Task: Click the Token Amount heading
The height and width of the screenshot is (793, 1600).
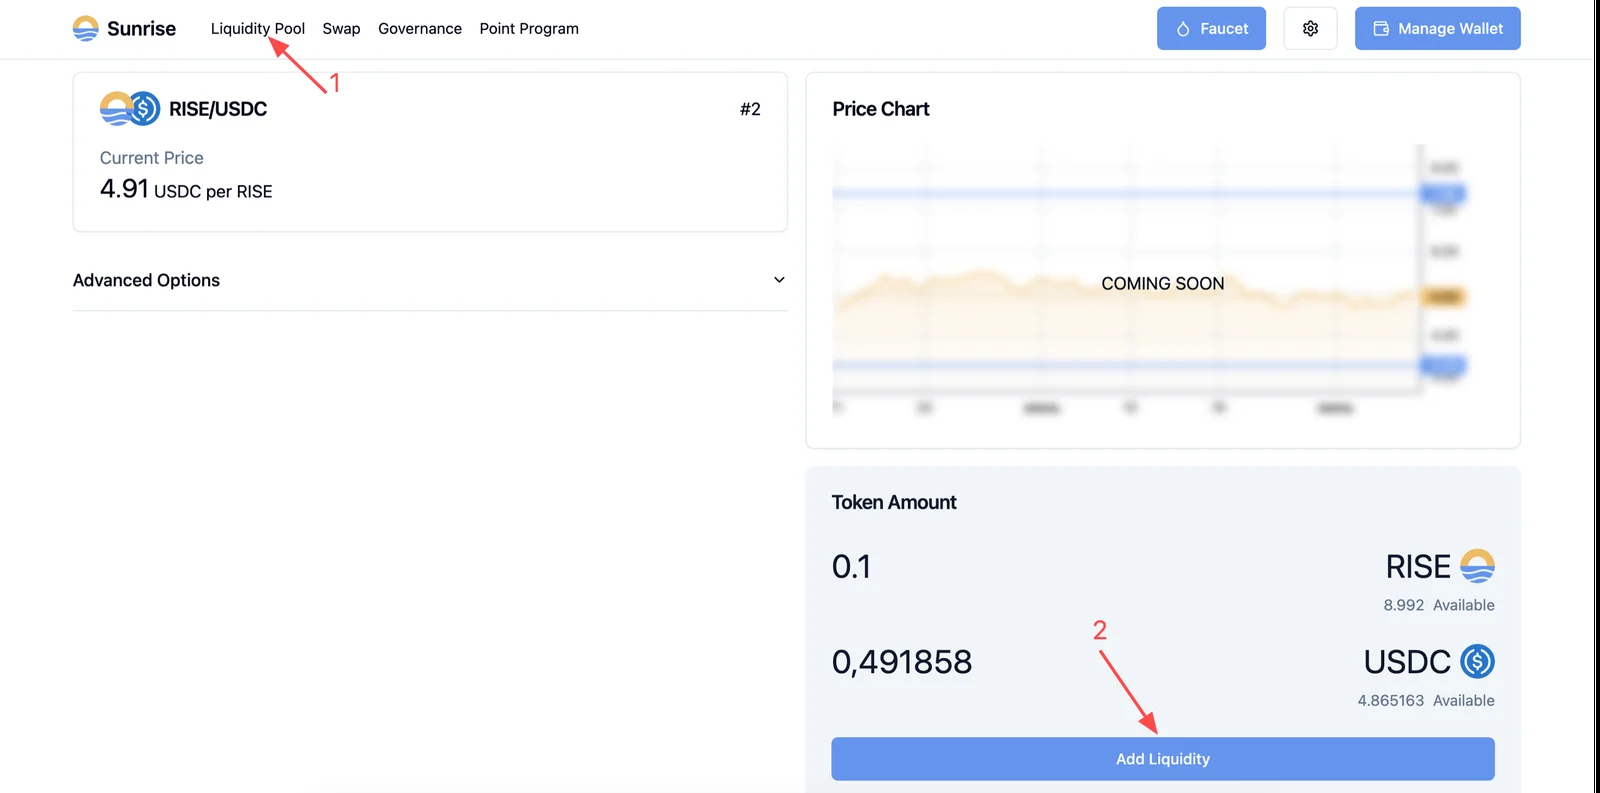Action: [894, 502]
